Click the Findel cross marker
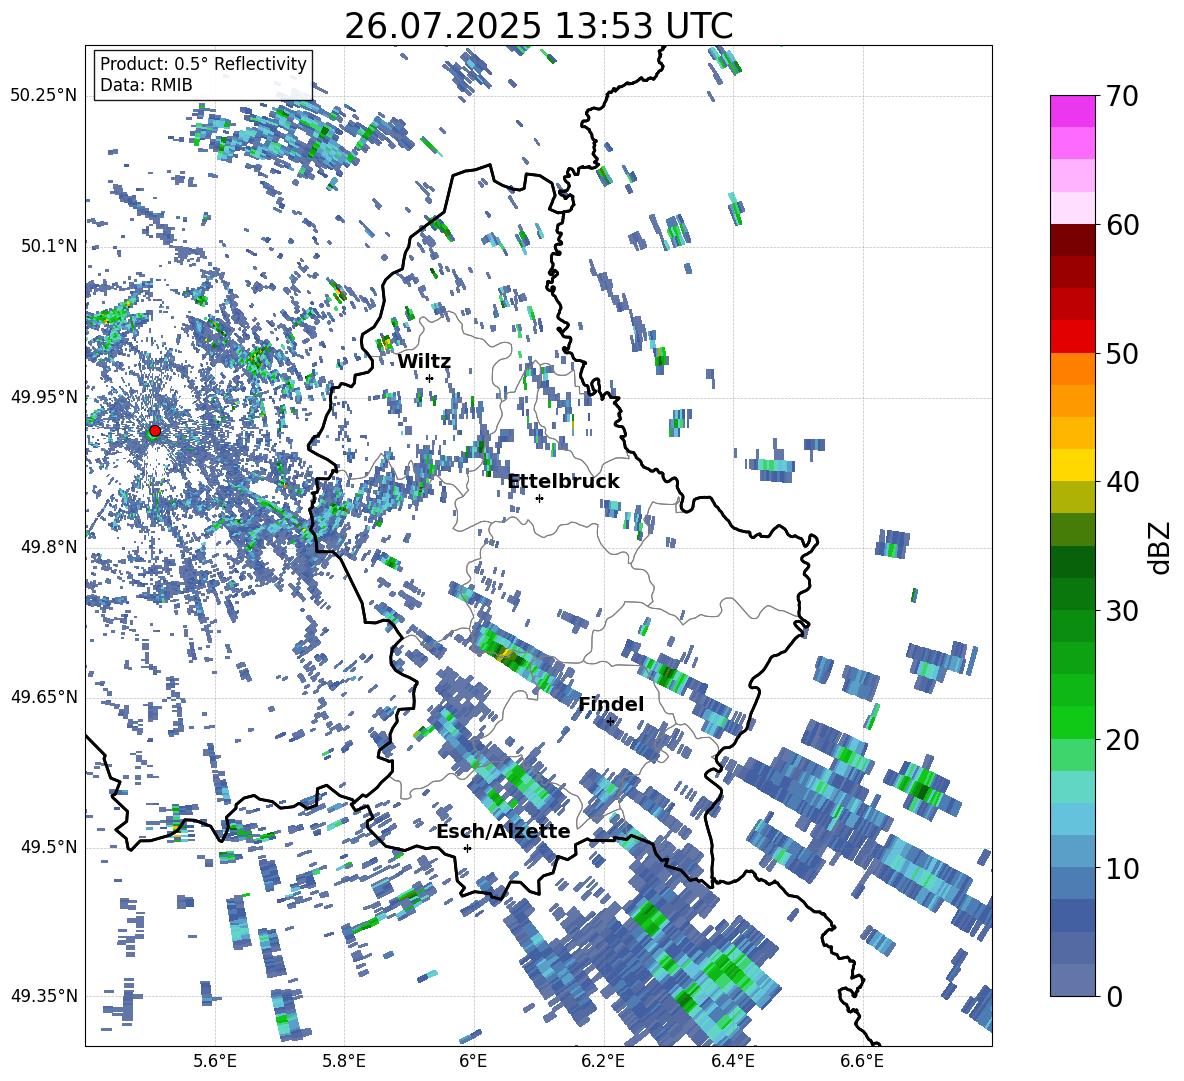1184x1081 pixels. click(x=610, y=721)
